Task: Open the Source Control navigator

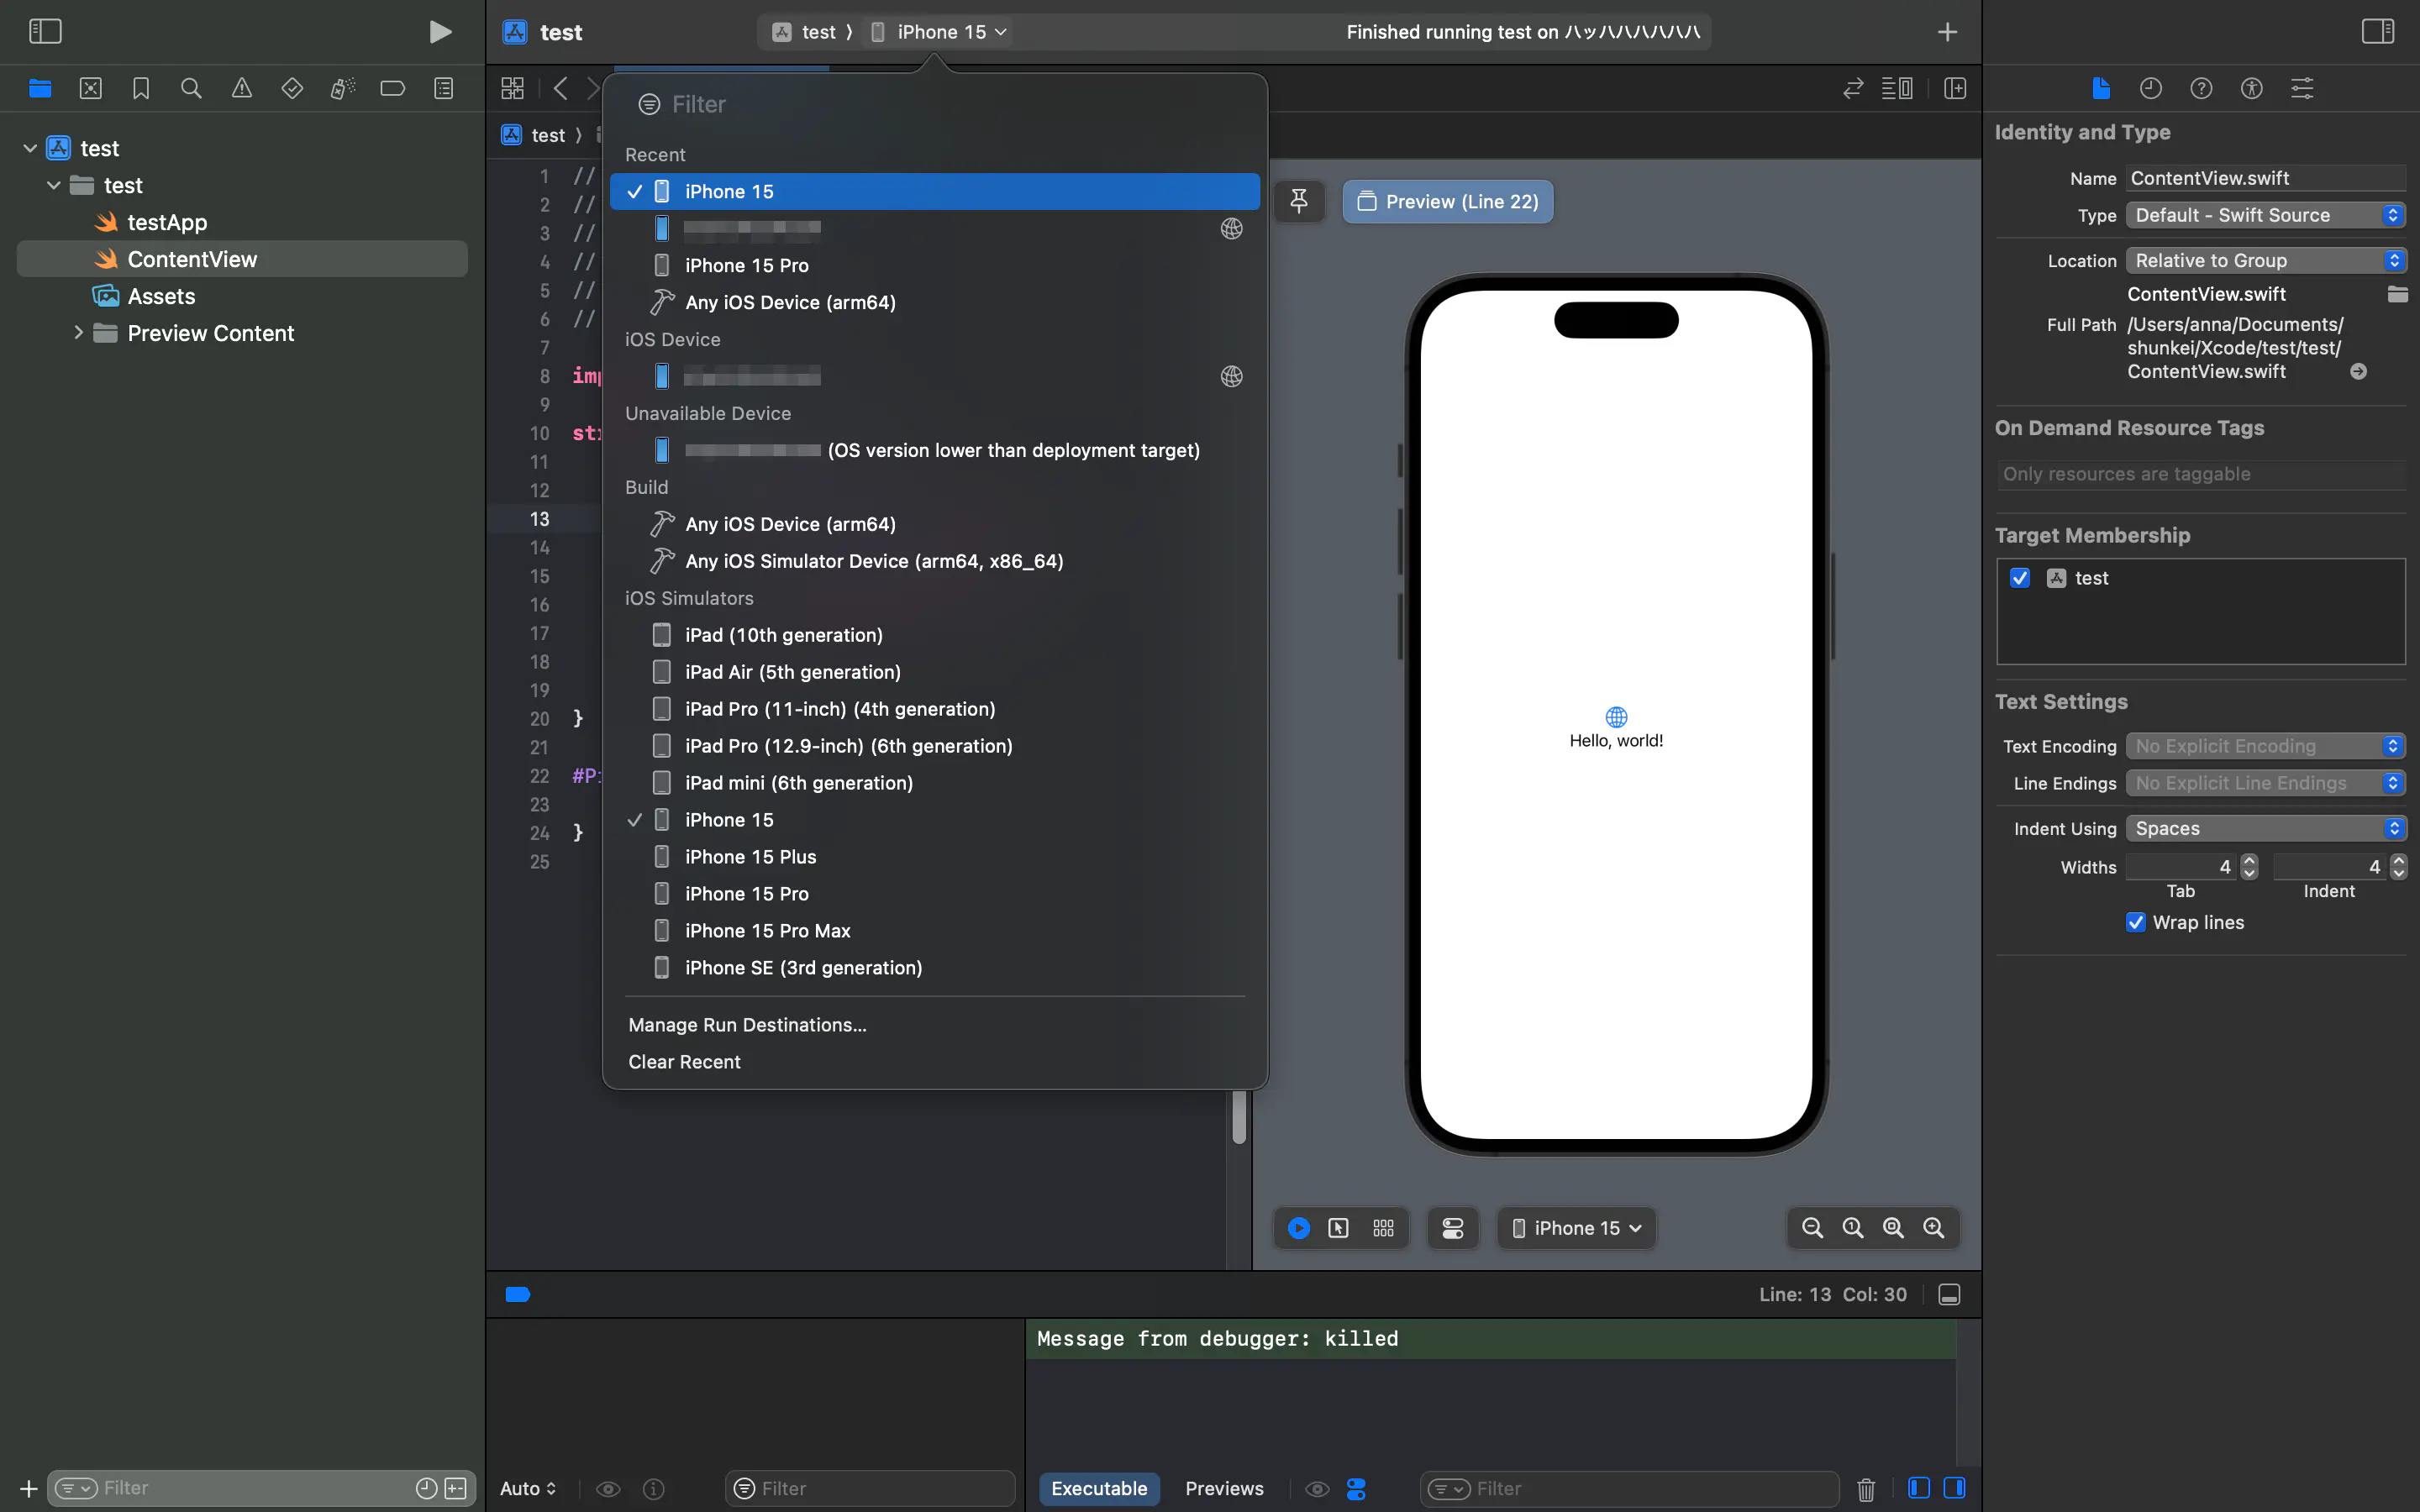Action: click(91, 88)
